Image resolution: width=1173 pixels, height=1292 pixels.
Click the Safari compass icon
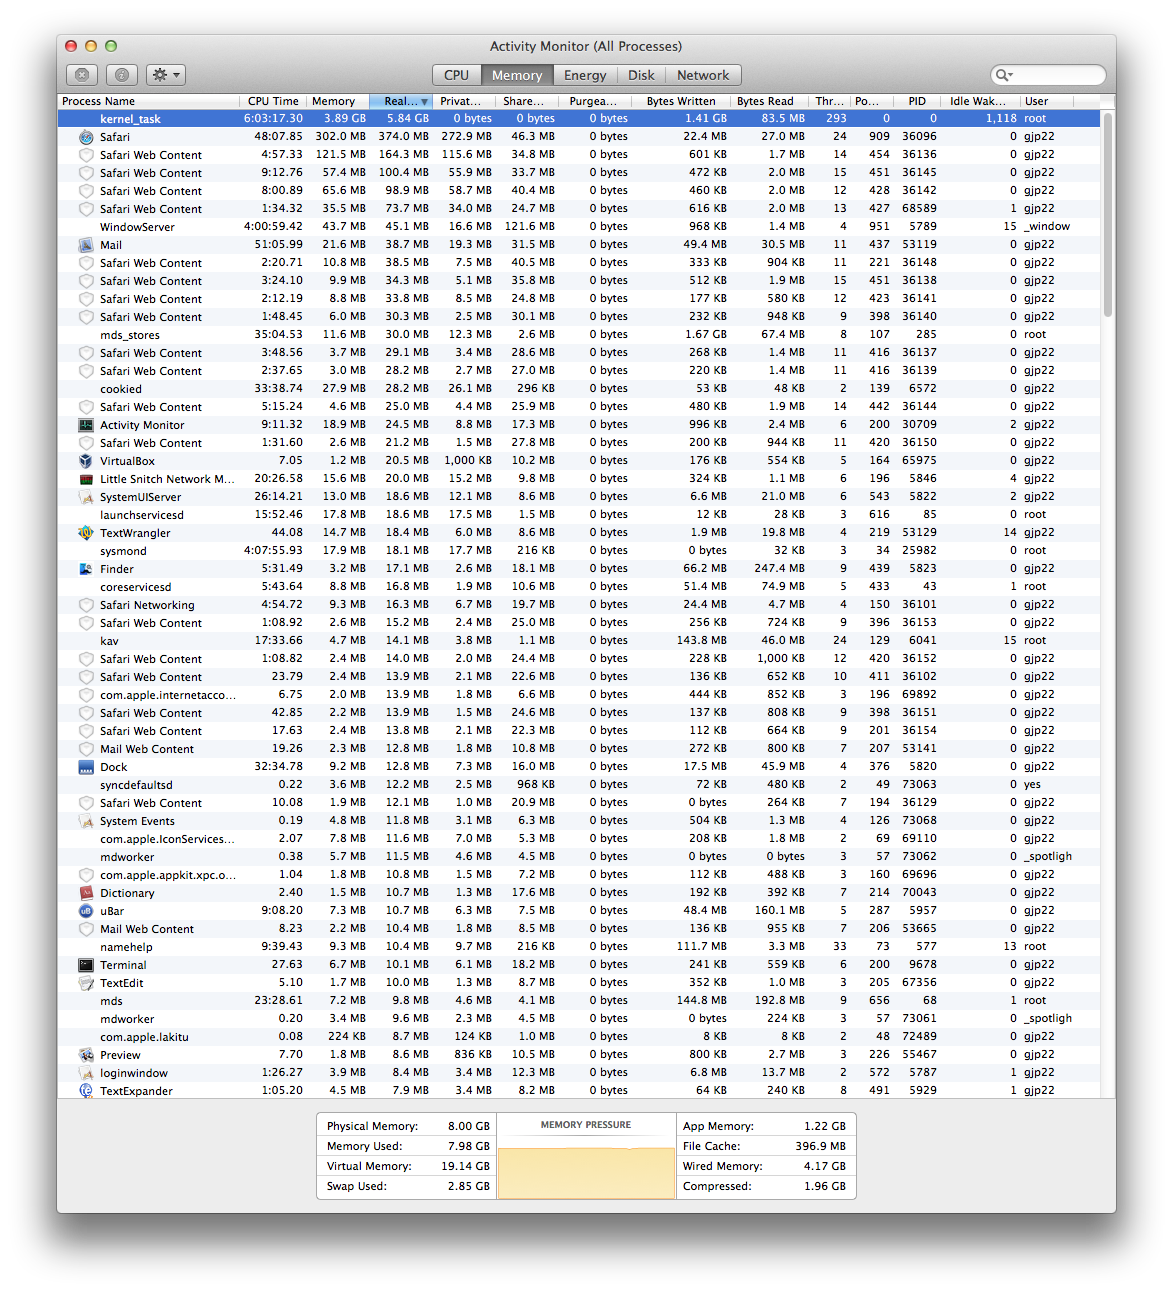86,137
